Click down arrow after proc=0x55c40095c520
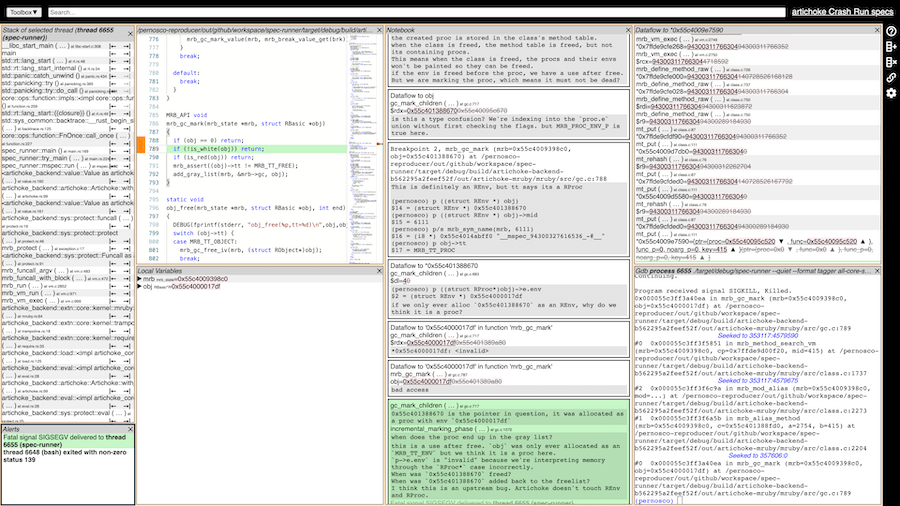 tap(781, 242)
